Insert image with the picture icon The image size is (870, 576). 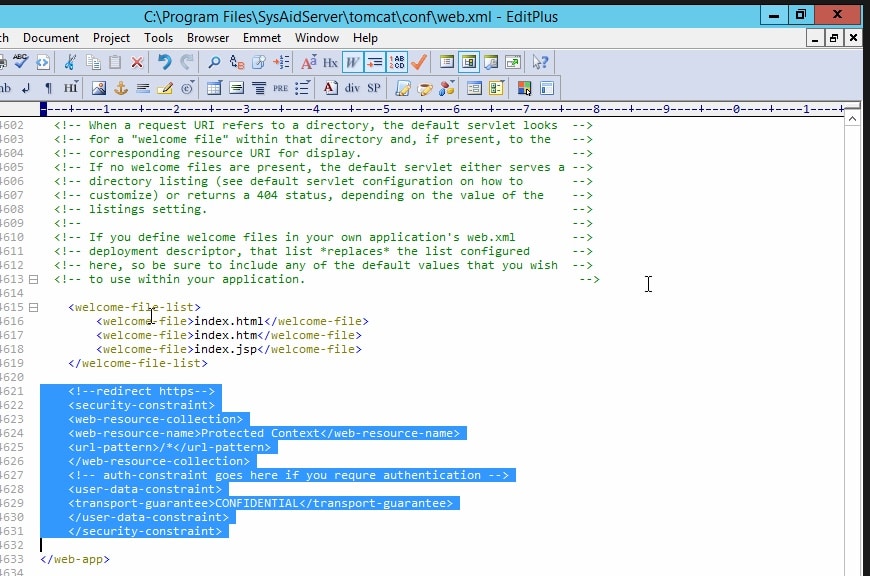[x=99, y=88]
